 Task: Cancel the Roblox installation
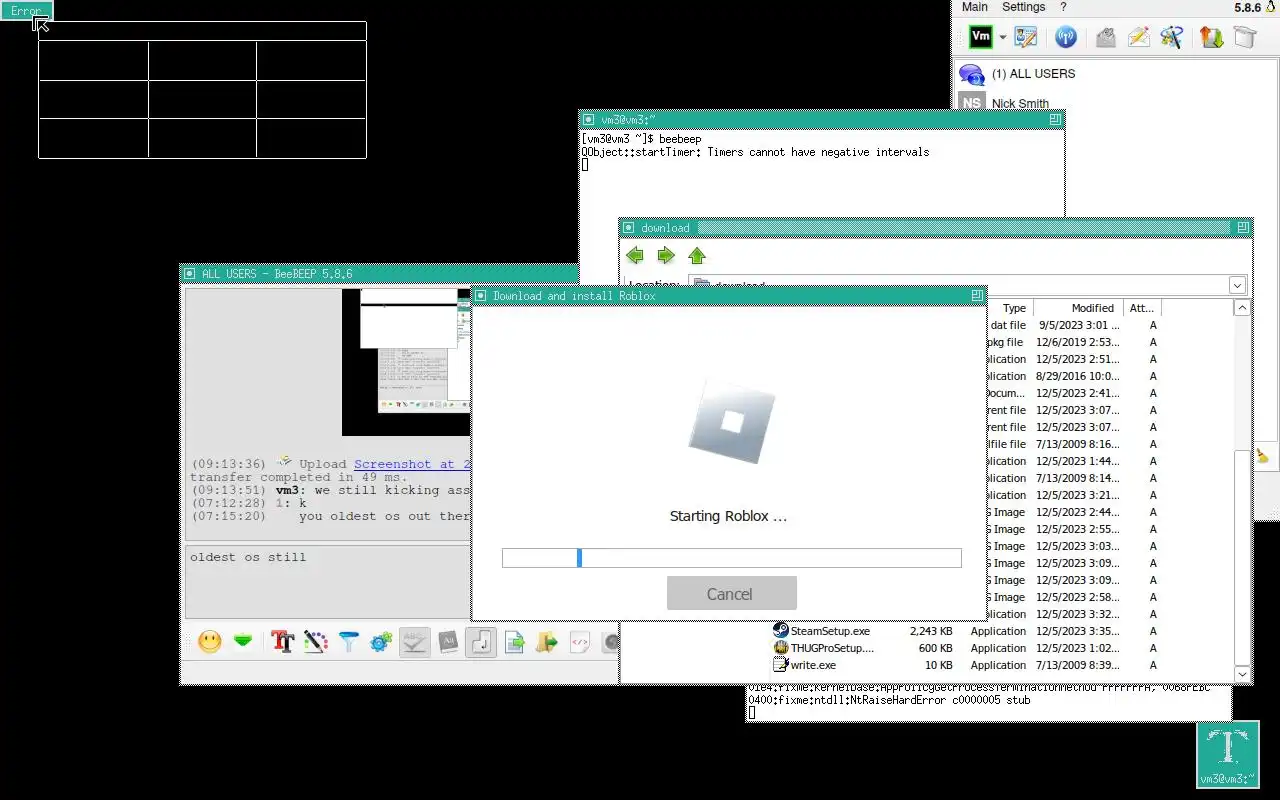pos(731,593)
